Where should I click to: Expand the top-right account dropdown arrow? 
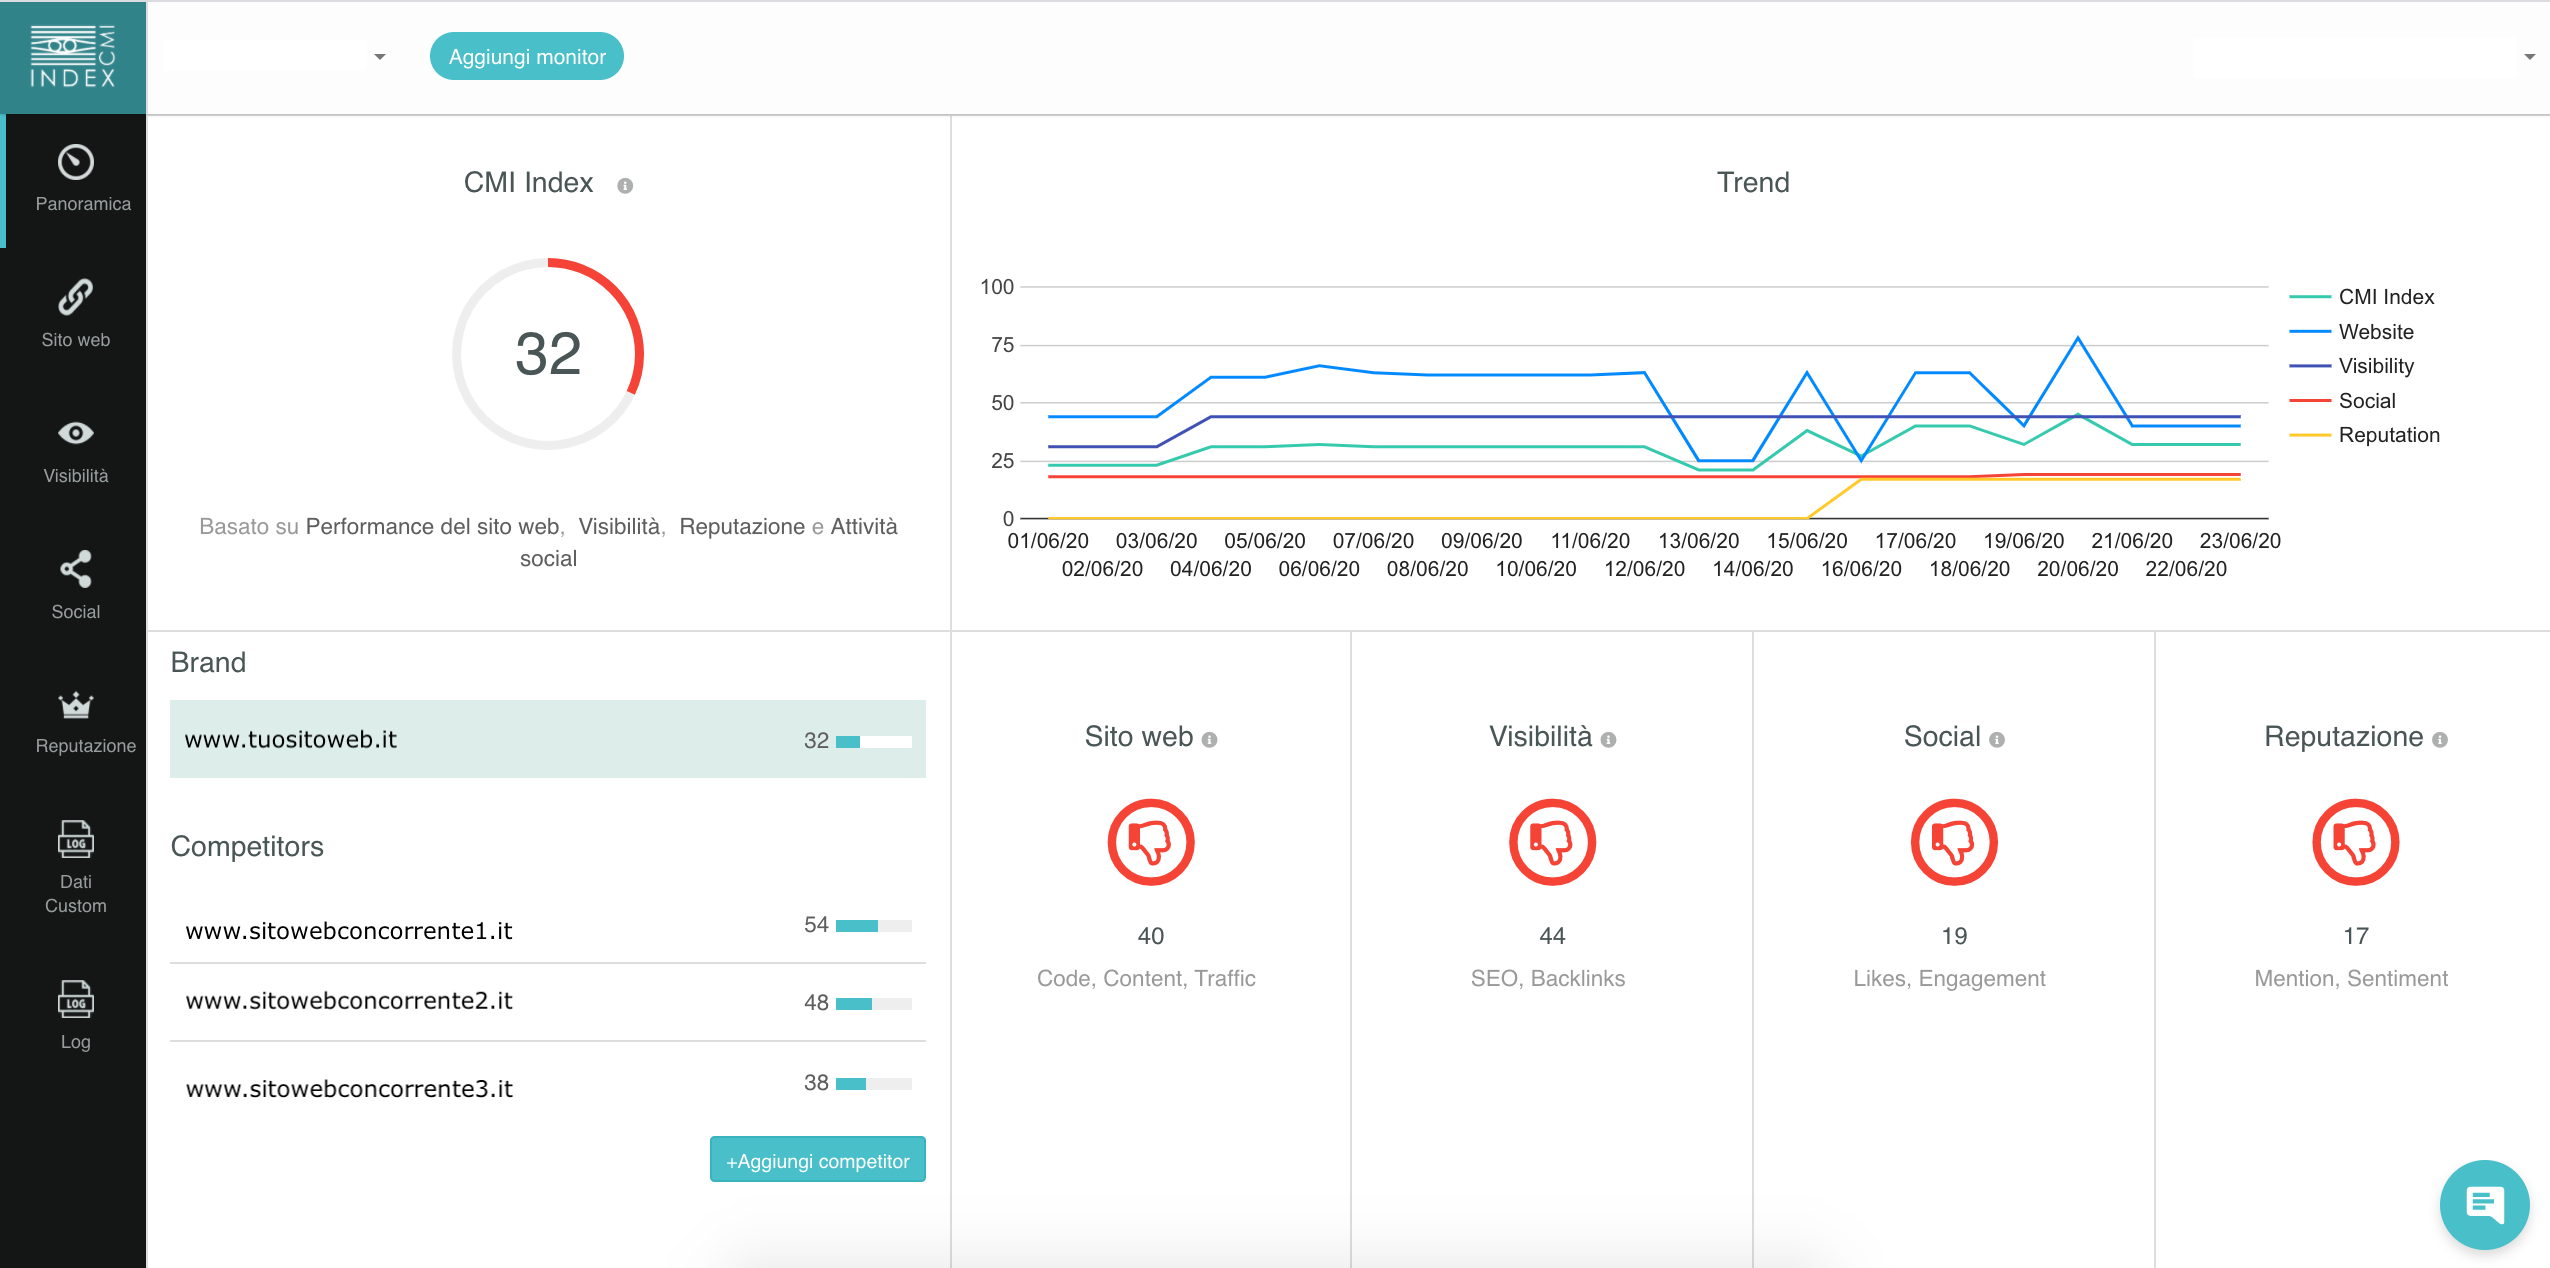click(x=2529, y=57)
